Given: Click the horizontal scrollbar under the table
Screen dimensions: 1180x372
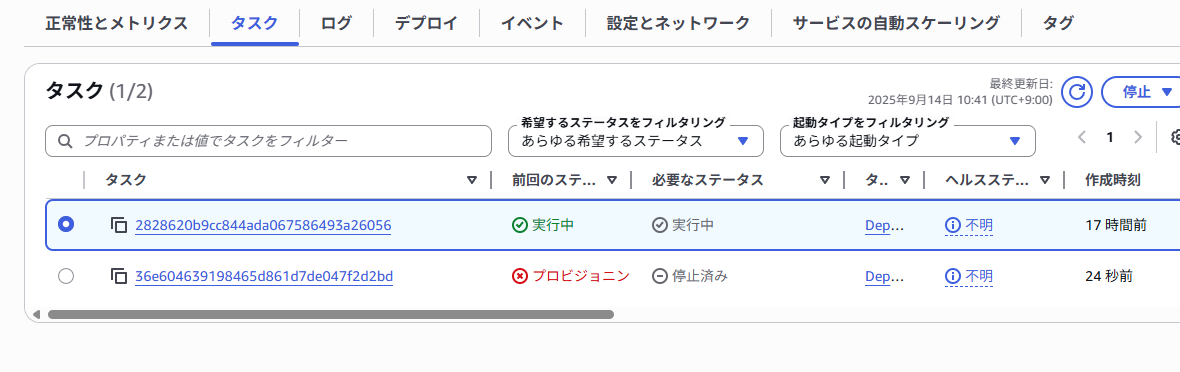Looking at the screenshot, I should coord(331,314).
